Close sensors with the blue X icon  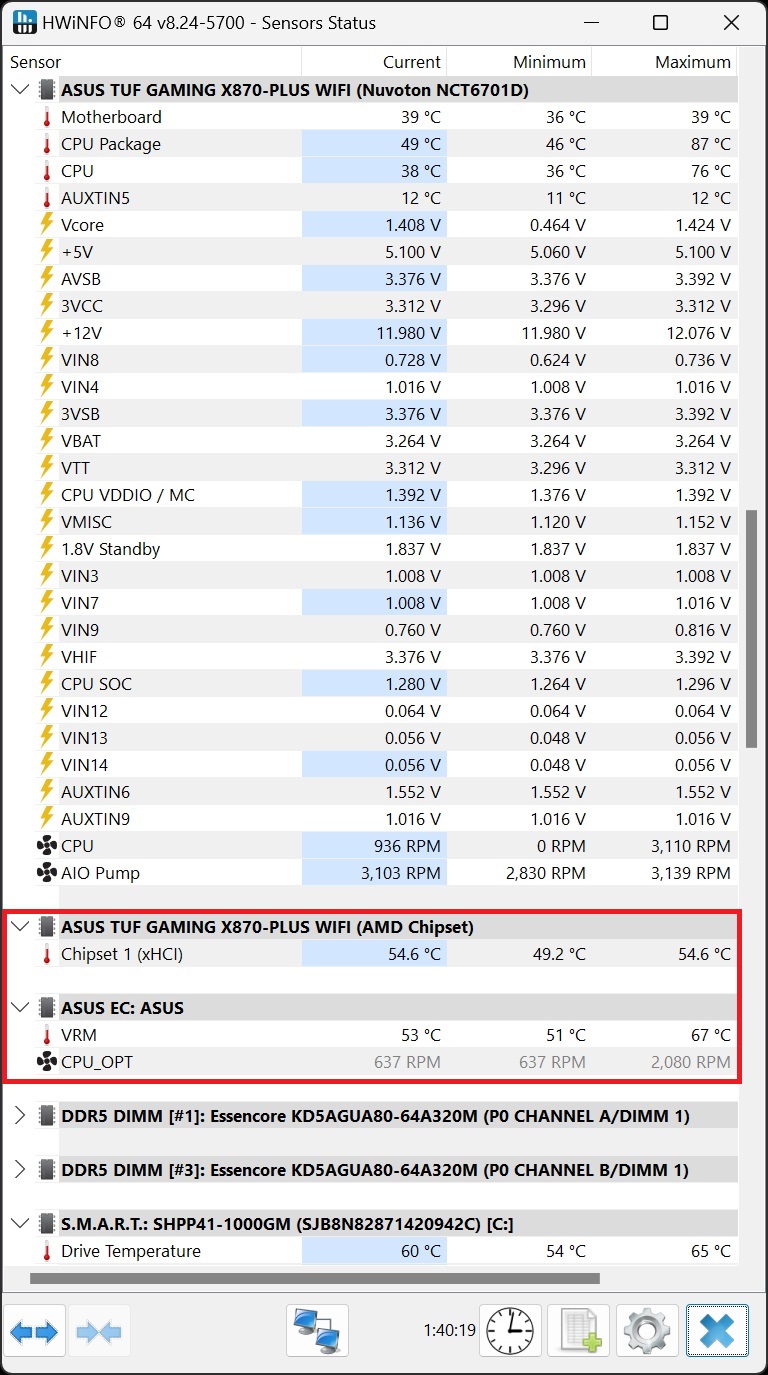(x=717, y=1331)
